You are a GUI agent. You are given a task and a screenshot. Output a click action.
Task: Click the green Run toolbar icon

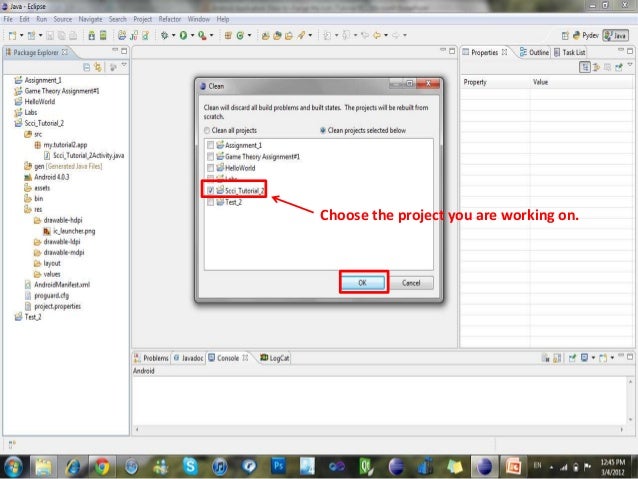(x=184, y=36)
